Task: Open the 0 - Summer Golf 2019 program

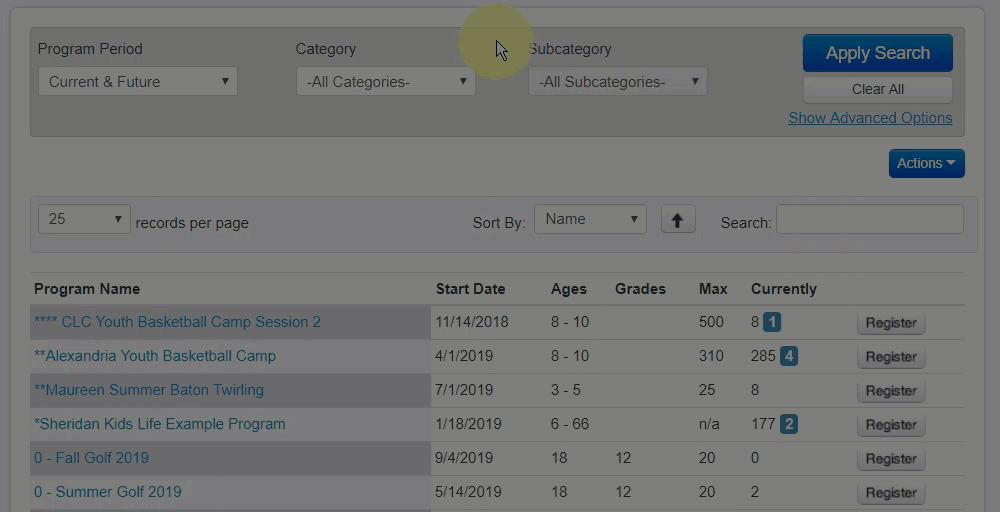Action: click(108, 492)
